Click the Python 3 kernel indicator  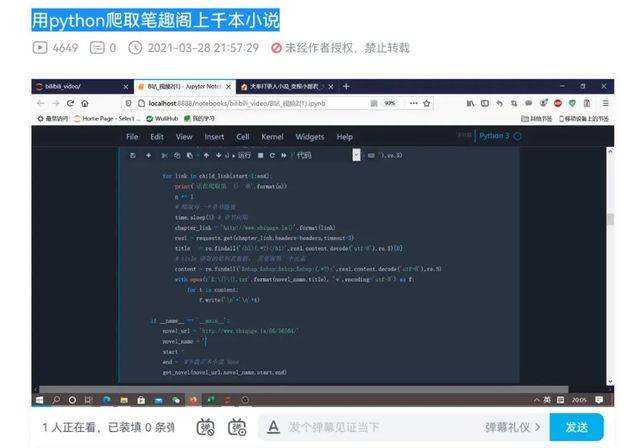click(x=500, y=136)
